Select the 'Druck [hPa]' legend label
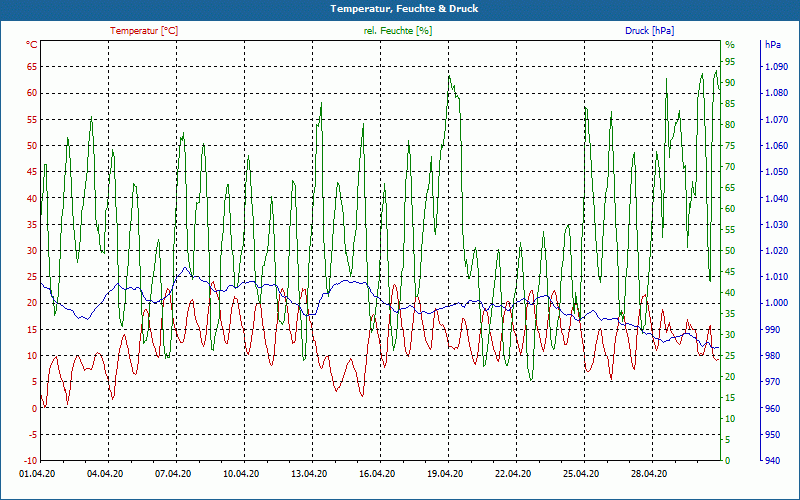Viewport: 800px width, 500px height. 649,31
